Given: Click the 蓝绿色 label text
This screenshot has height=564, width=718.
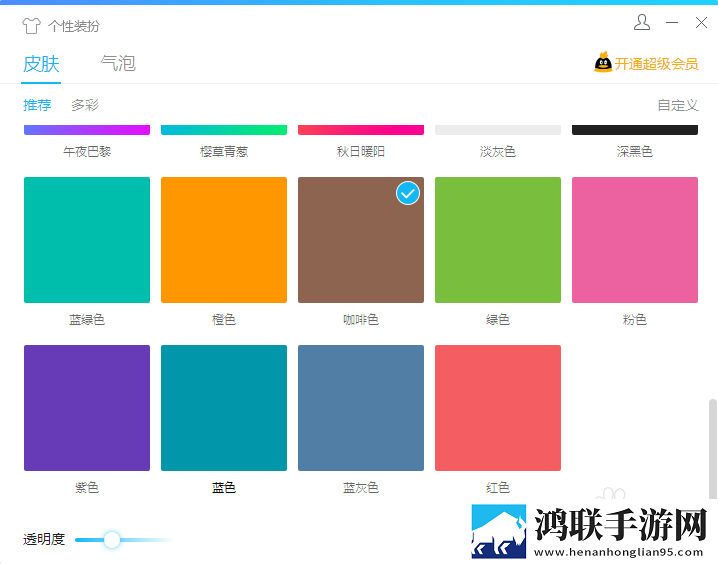Looking at the screenshot, I should click(x=87, y=320).
